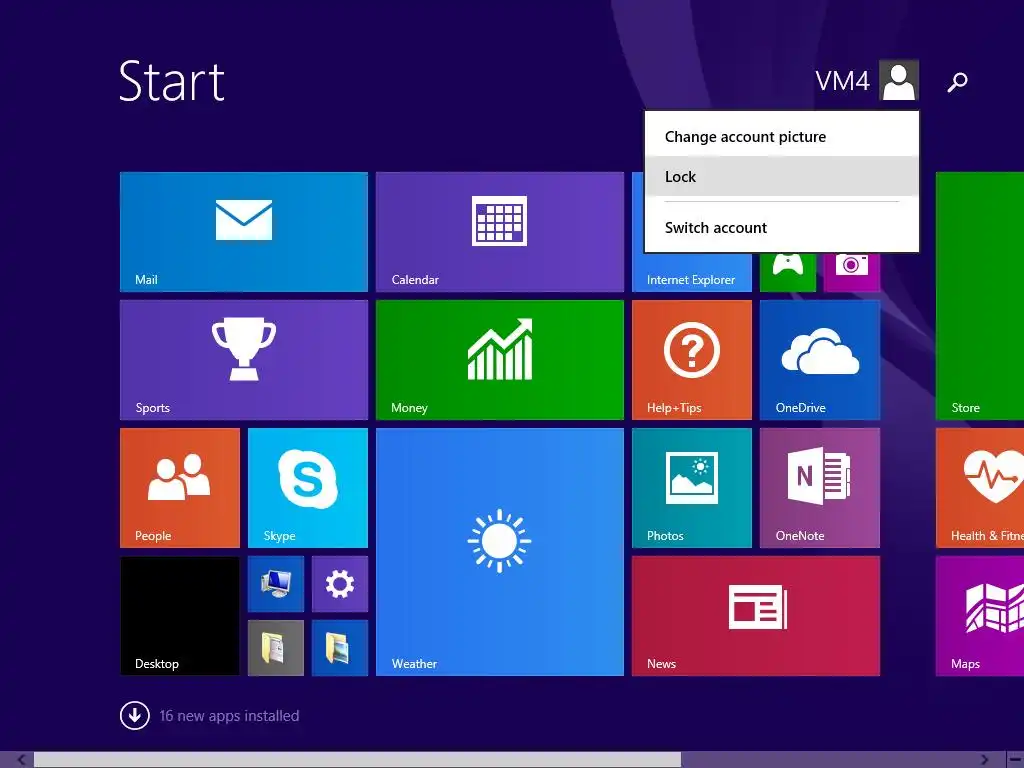Screen dimensions: 1024x768
Task: Open the Pictures folder tile
Action: coord(340,648)
